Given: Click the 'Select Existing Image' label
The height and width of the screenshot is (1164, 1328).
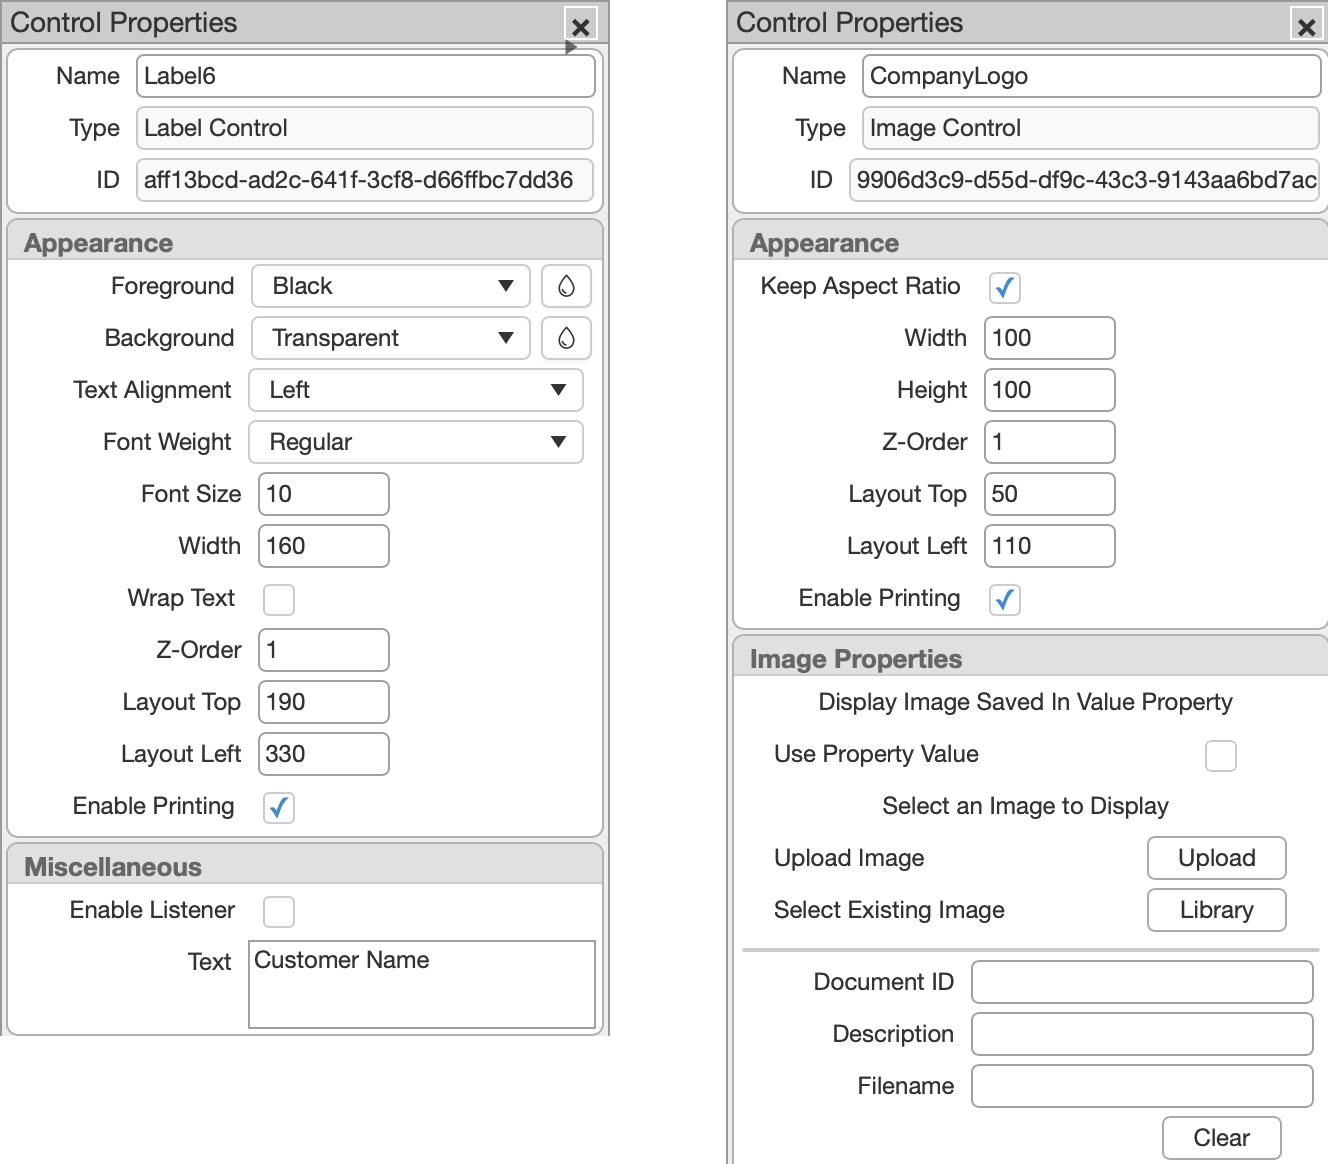Looking at the screenshot, I should 889,910.
